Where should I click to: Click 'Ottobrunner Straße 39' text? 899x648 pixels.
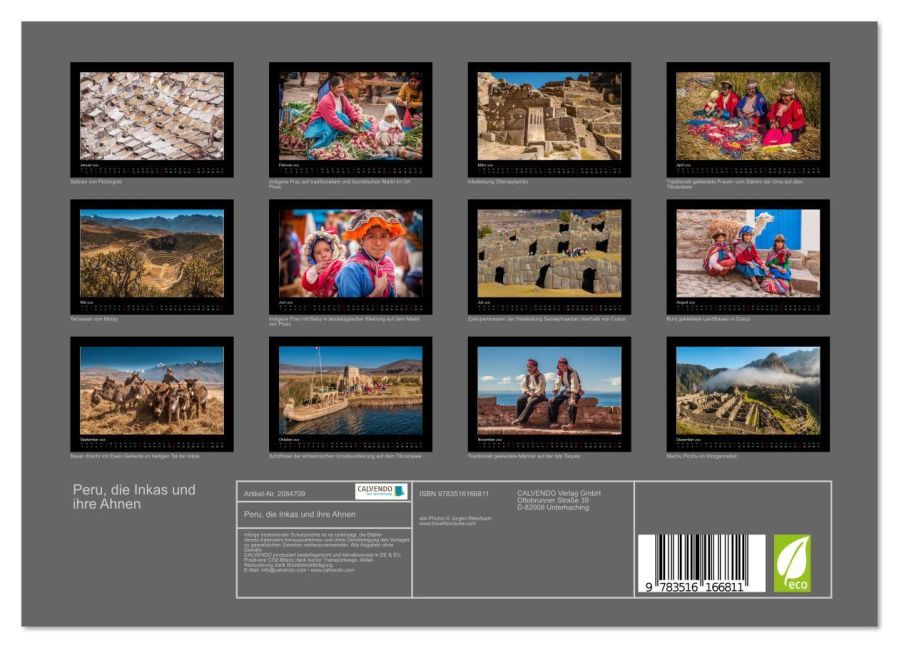553,500
